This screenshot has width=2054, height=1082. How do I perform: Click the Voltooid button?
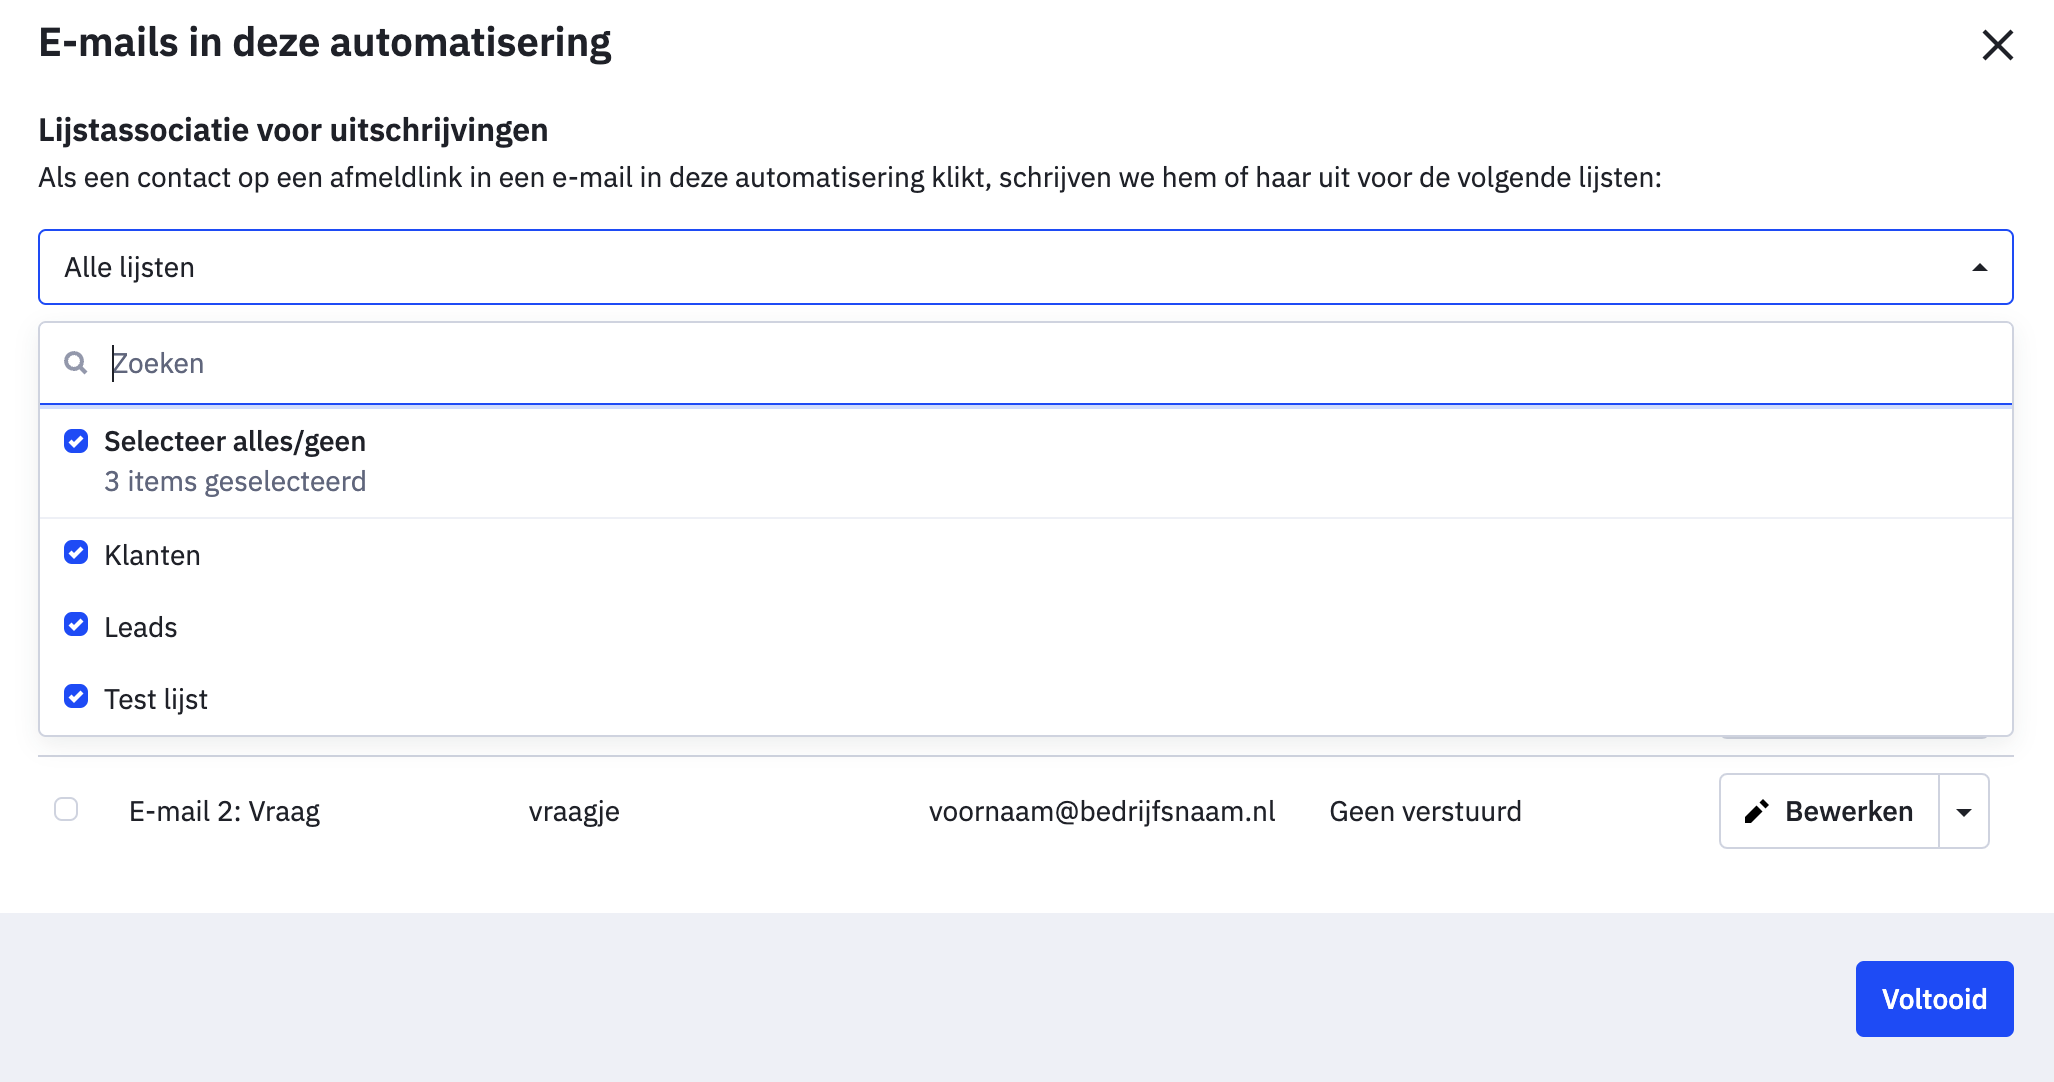1933,998
